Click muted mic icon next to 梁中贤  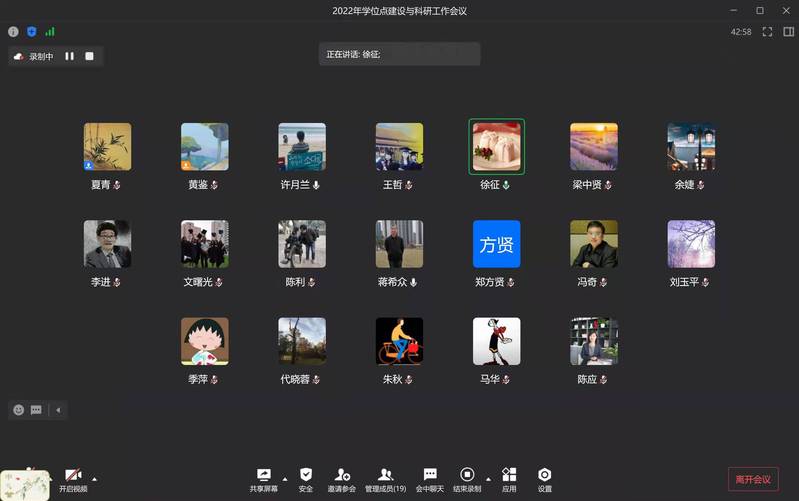coord(608,185)
